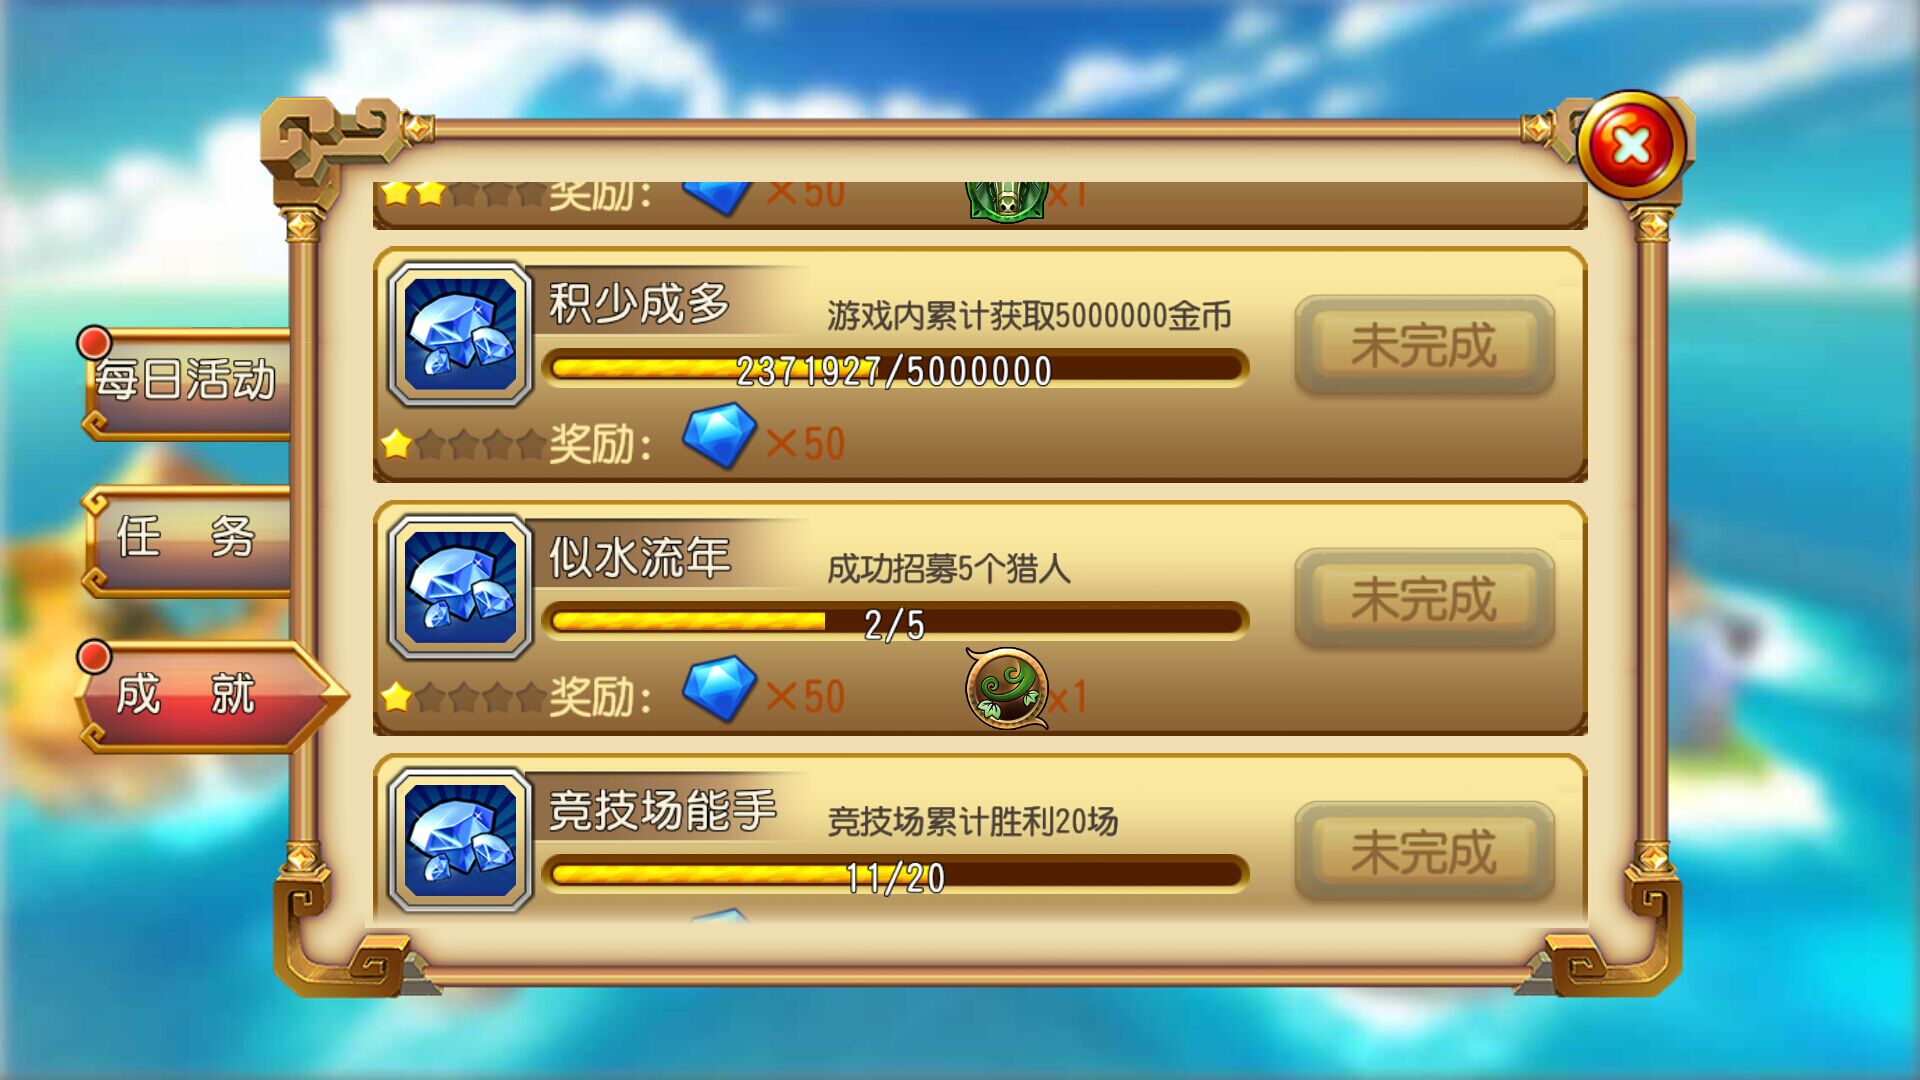
Task: Click the diamond icon for 竞技场能手 achievement
Action: click(x=460, y=840)
